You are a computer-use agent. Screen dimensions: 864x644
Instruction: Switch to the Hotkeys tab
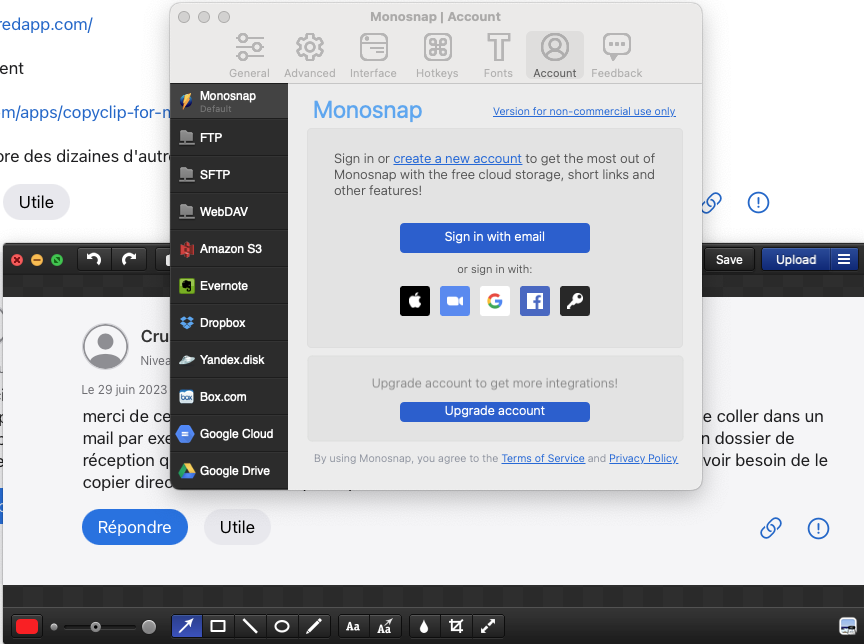coord(437,56)
